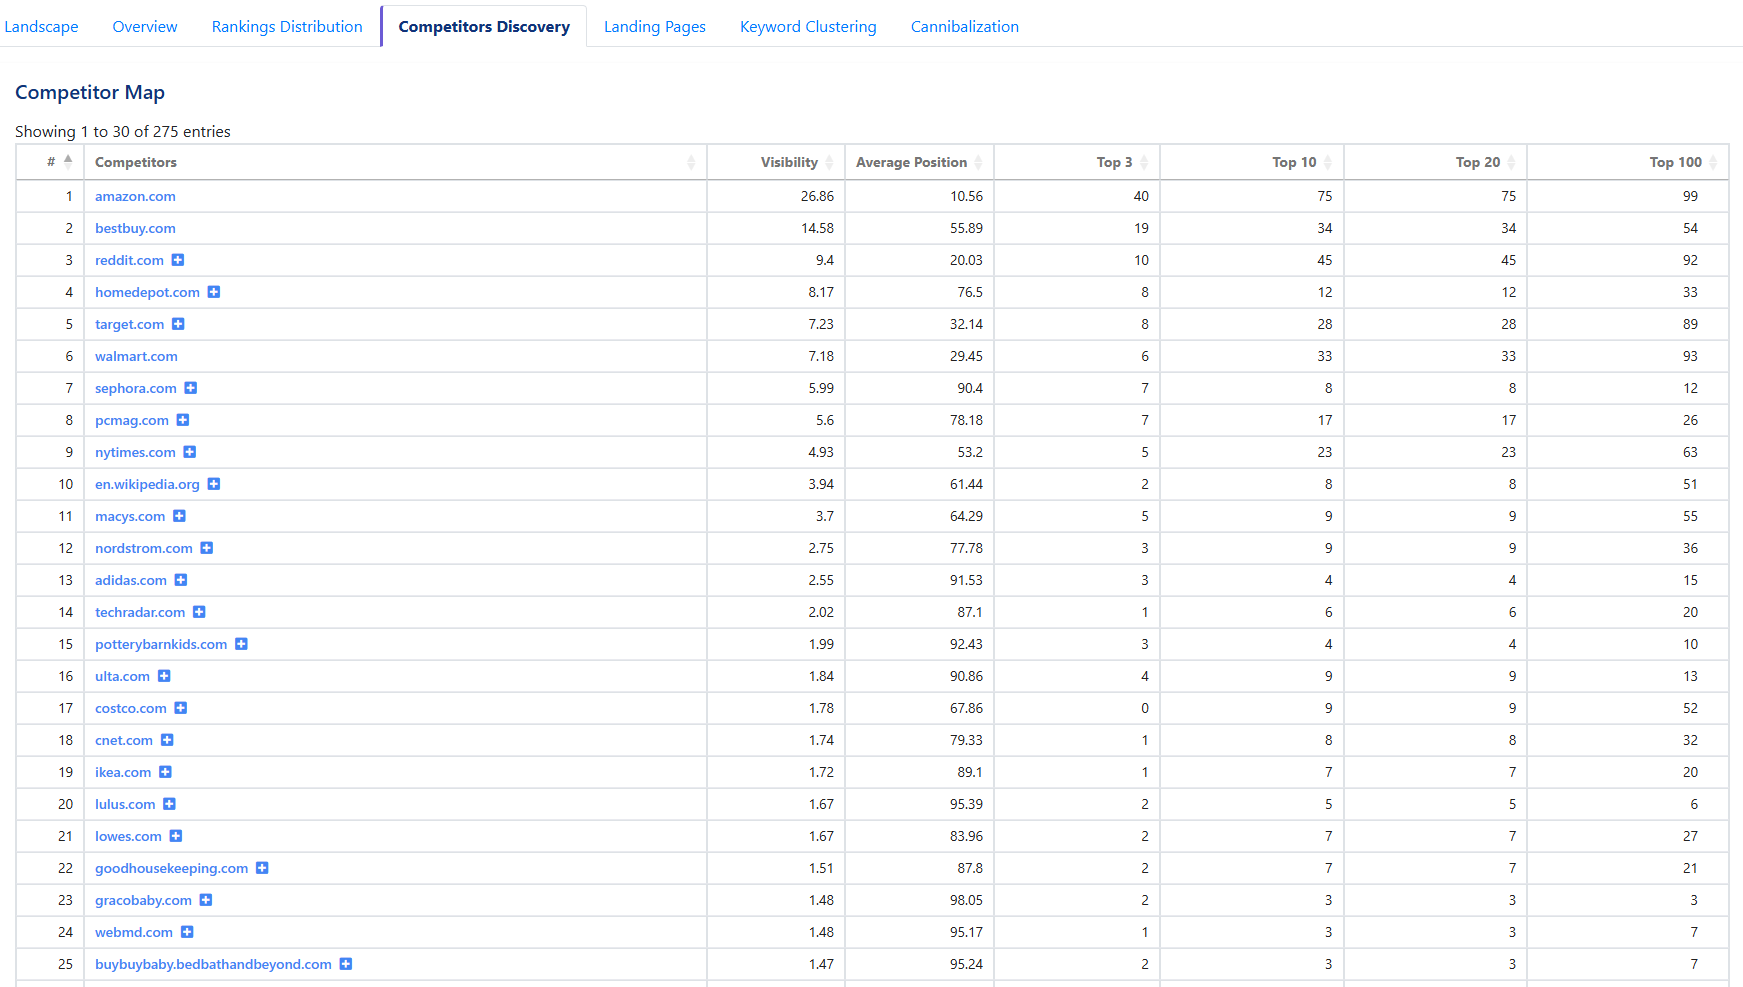Open the plus icon next to lulus.com
The width and height of the screenshot is (1743, 987).
pos(170,804)
